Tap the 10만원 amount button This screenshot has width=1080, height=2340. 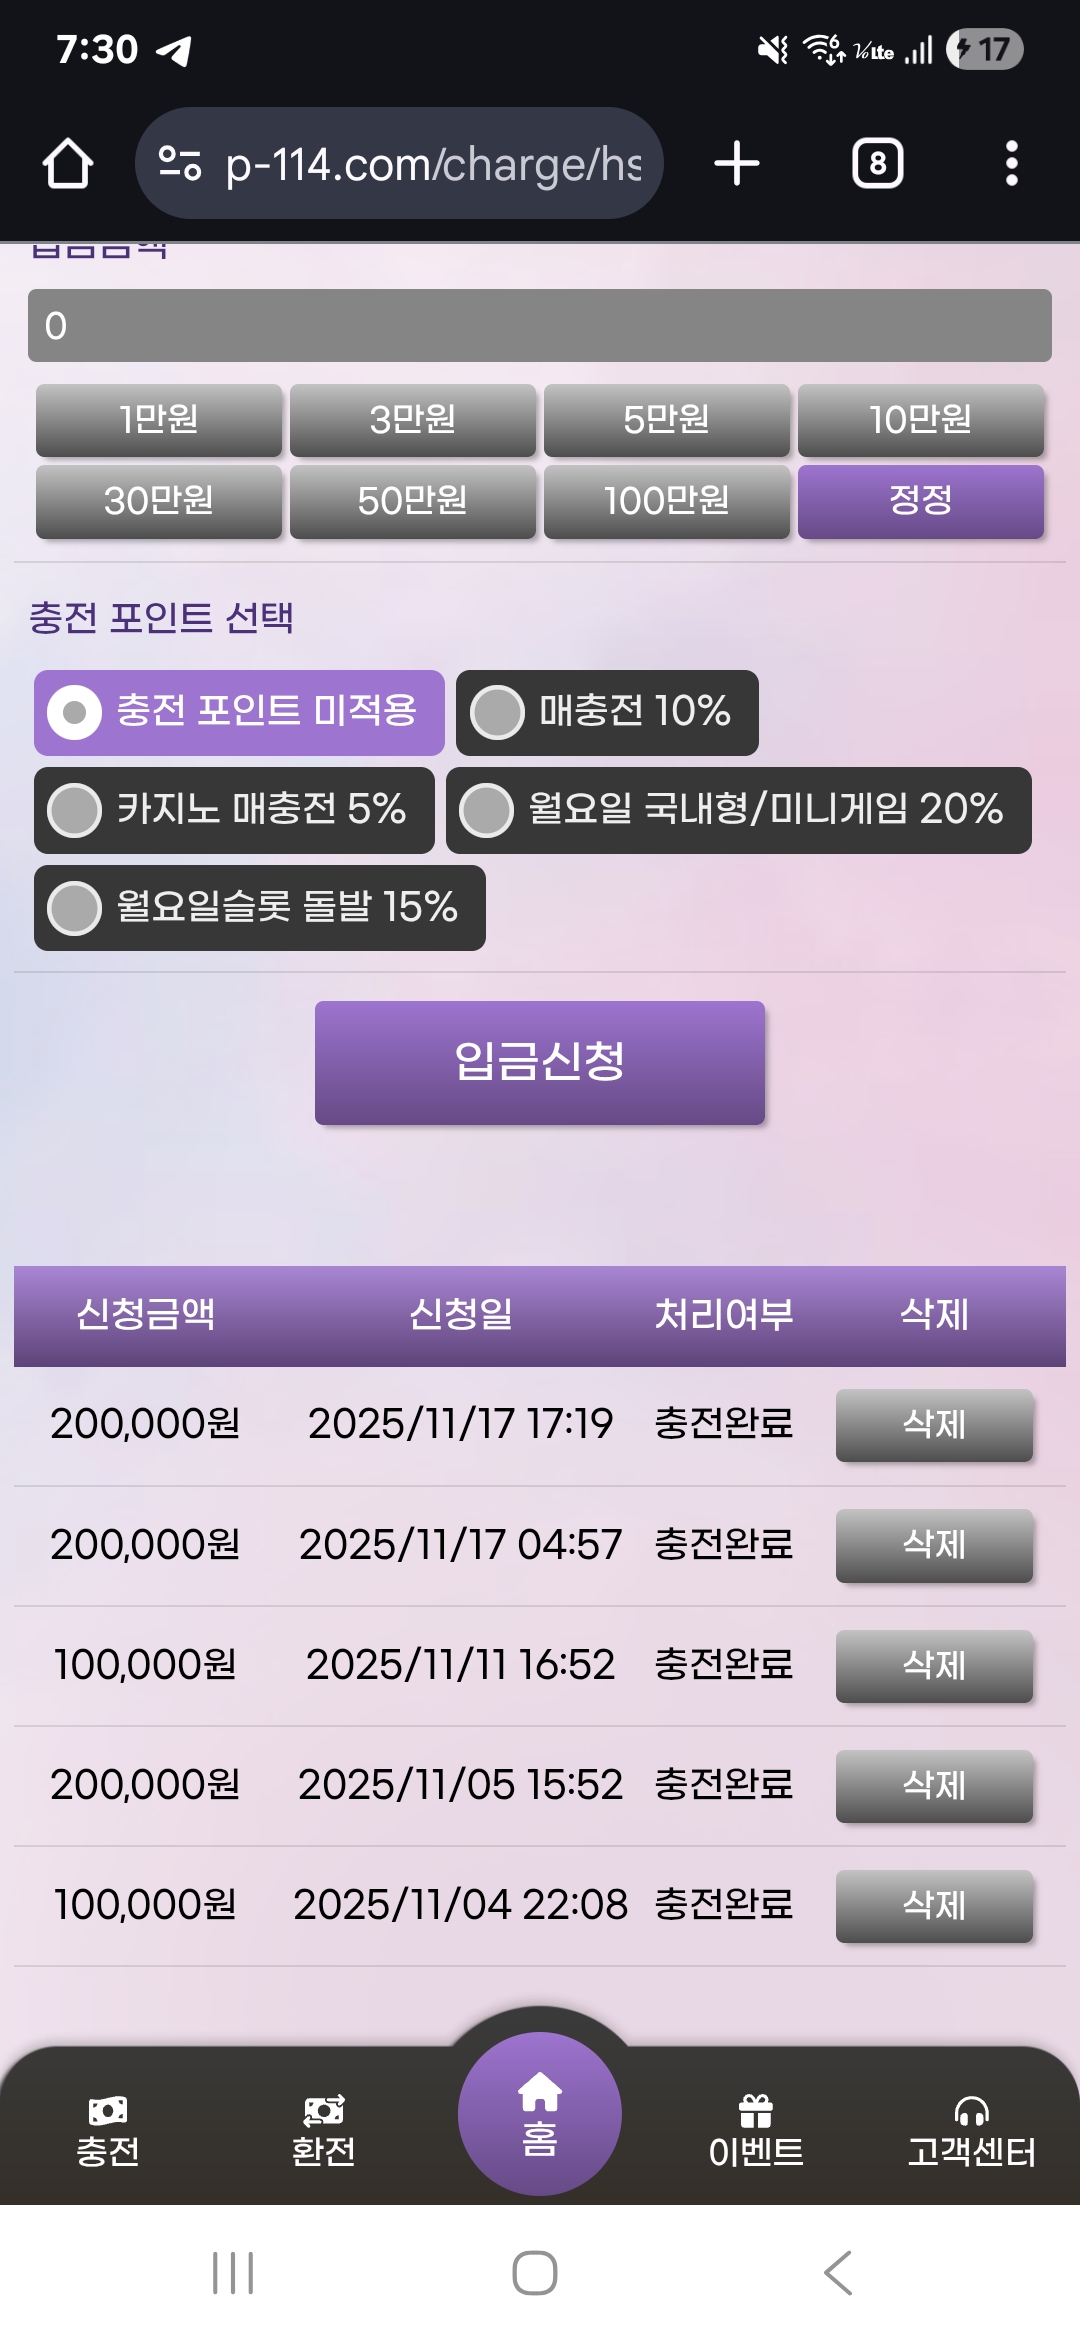click(920, 420)
